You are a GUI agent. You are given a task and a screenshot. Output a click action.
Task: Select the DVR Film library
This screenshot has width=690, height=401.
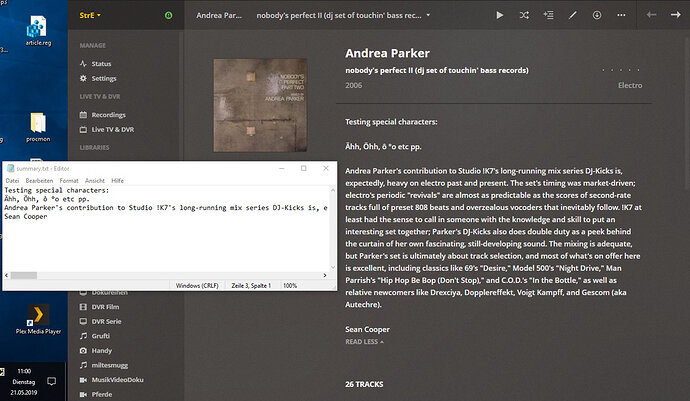click(105, 307)
